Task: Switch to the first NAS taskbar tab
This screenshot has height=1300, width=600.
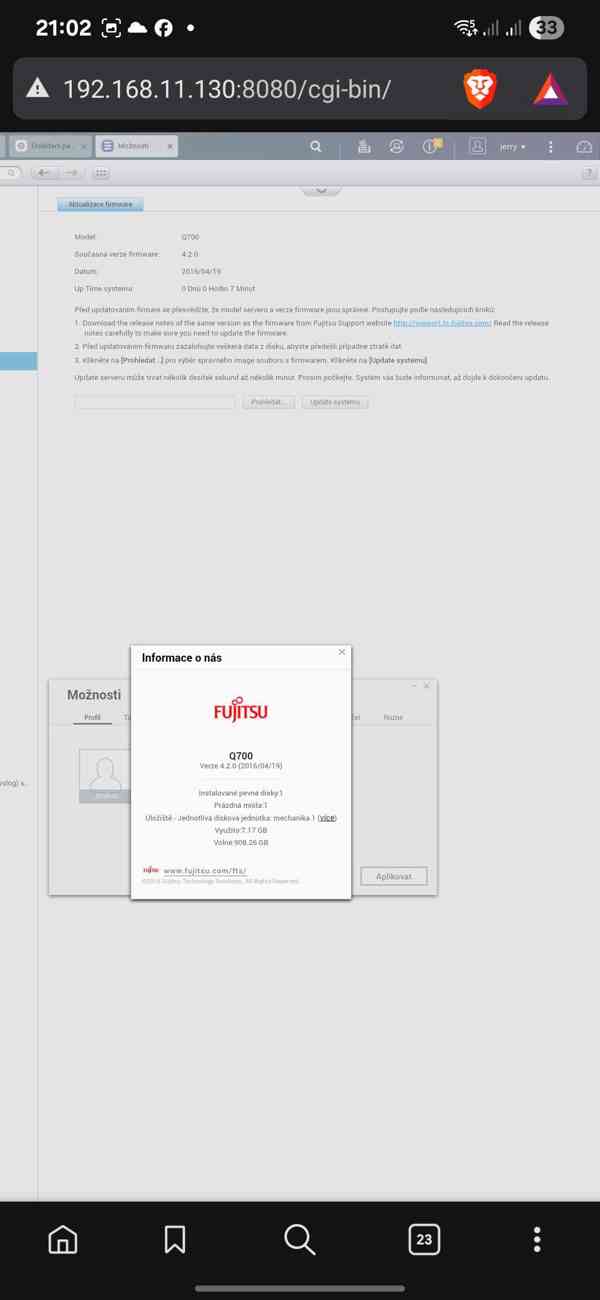Action: pos(48,146)
